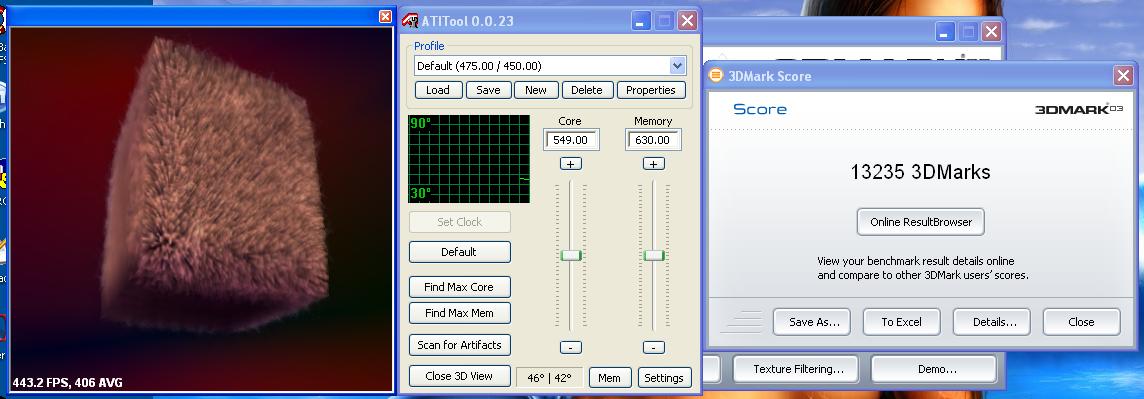
Task: Decrease Core clock with minus button
Action: point(571,347)
